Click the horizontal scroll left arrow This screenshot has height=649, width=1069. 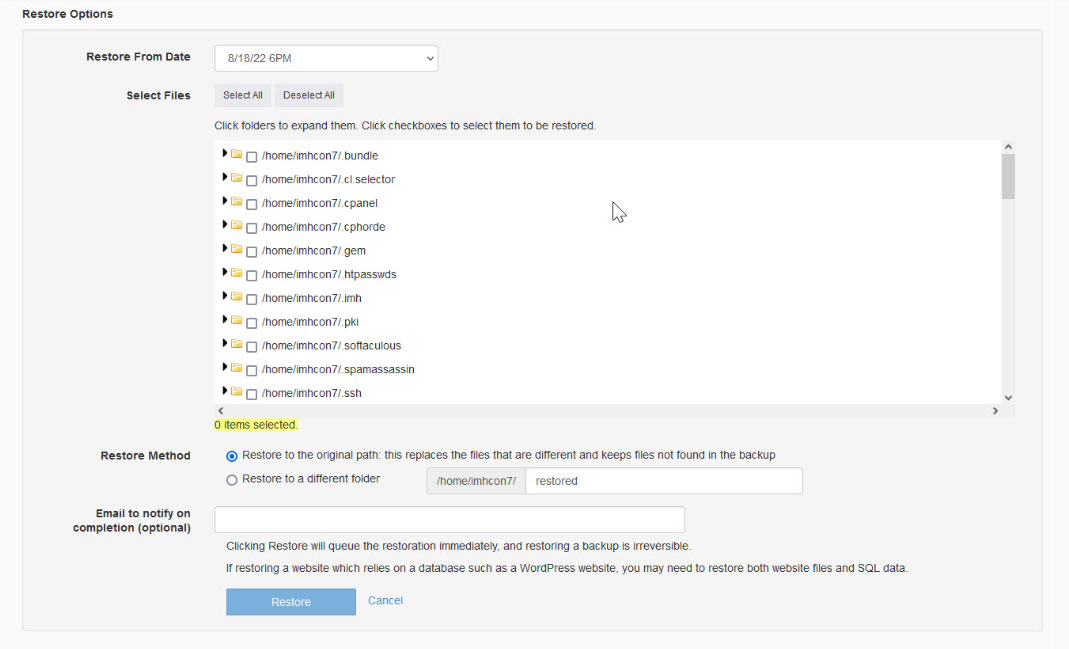(x=220, y=410)
